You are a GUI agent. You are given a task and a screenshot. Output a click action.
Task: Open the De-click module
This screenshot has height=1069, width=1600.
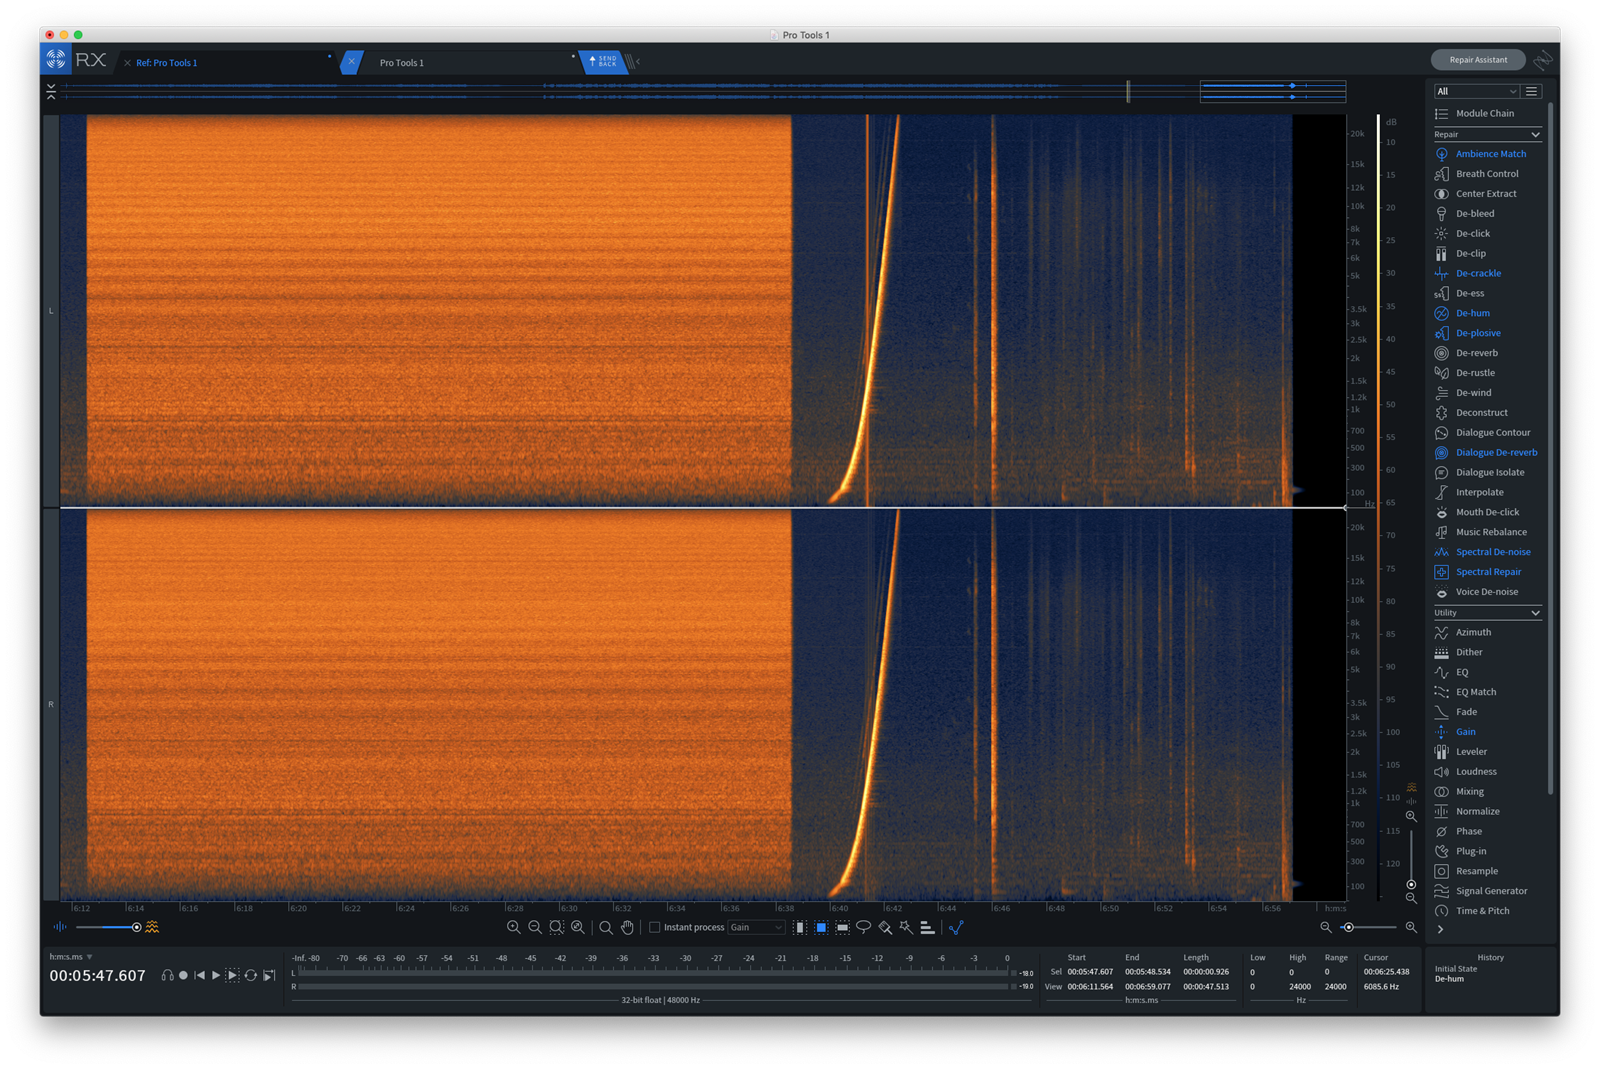click(x=1472, y=233)
